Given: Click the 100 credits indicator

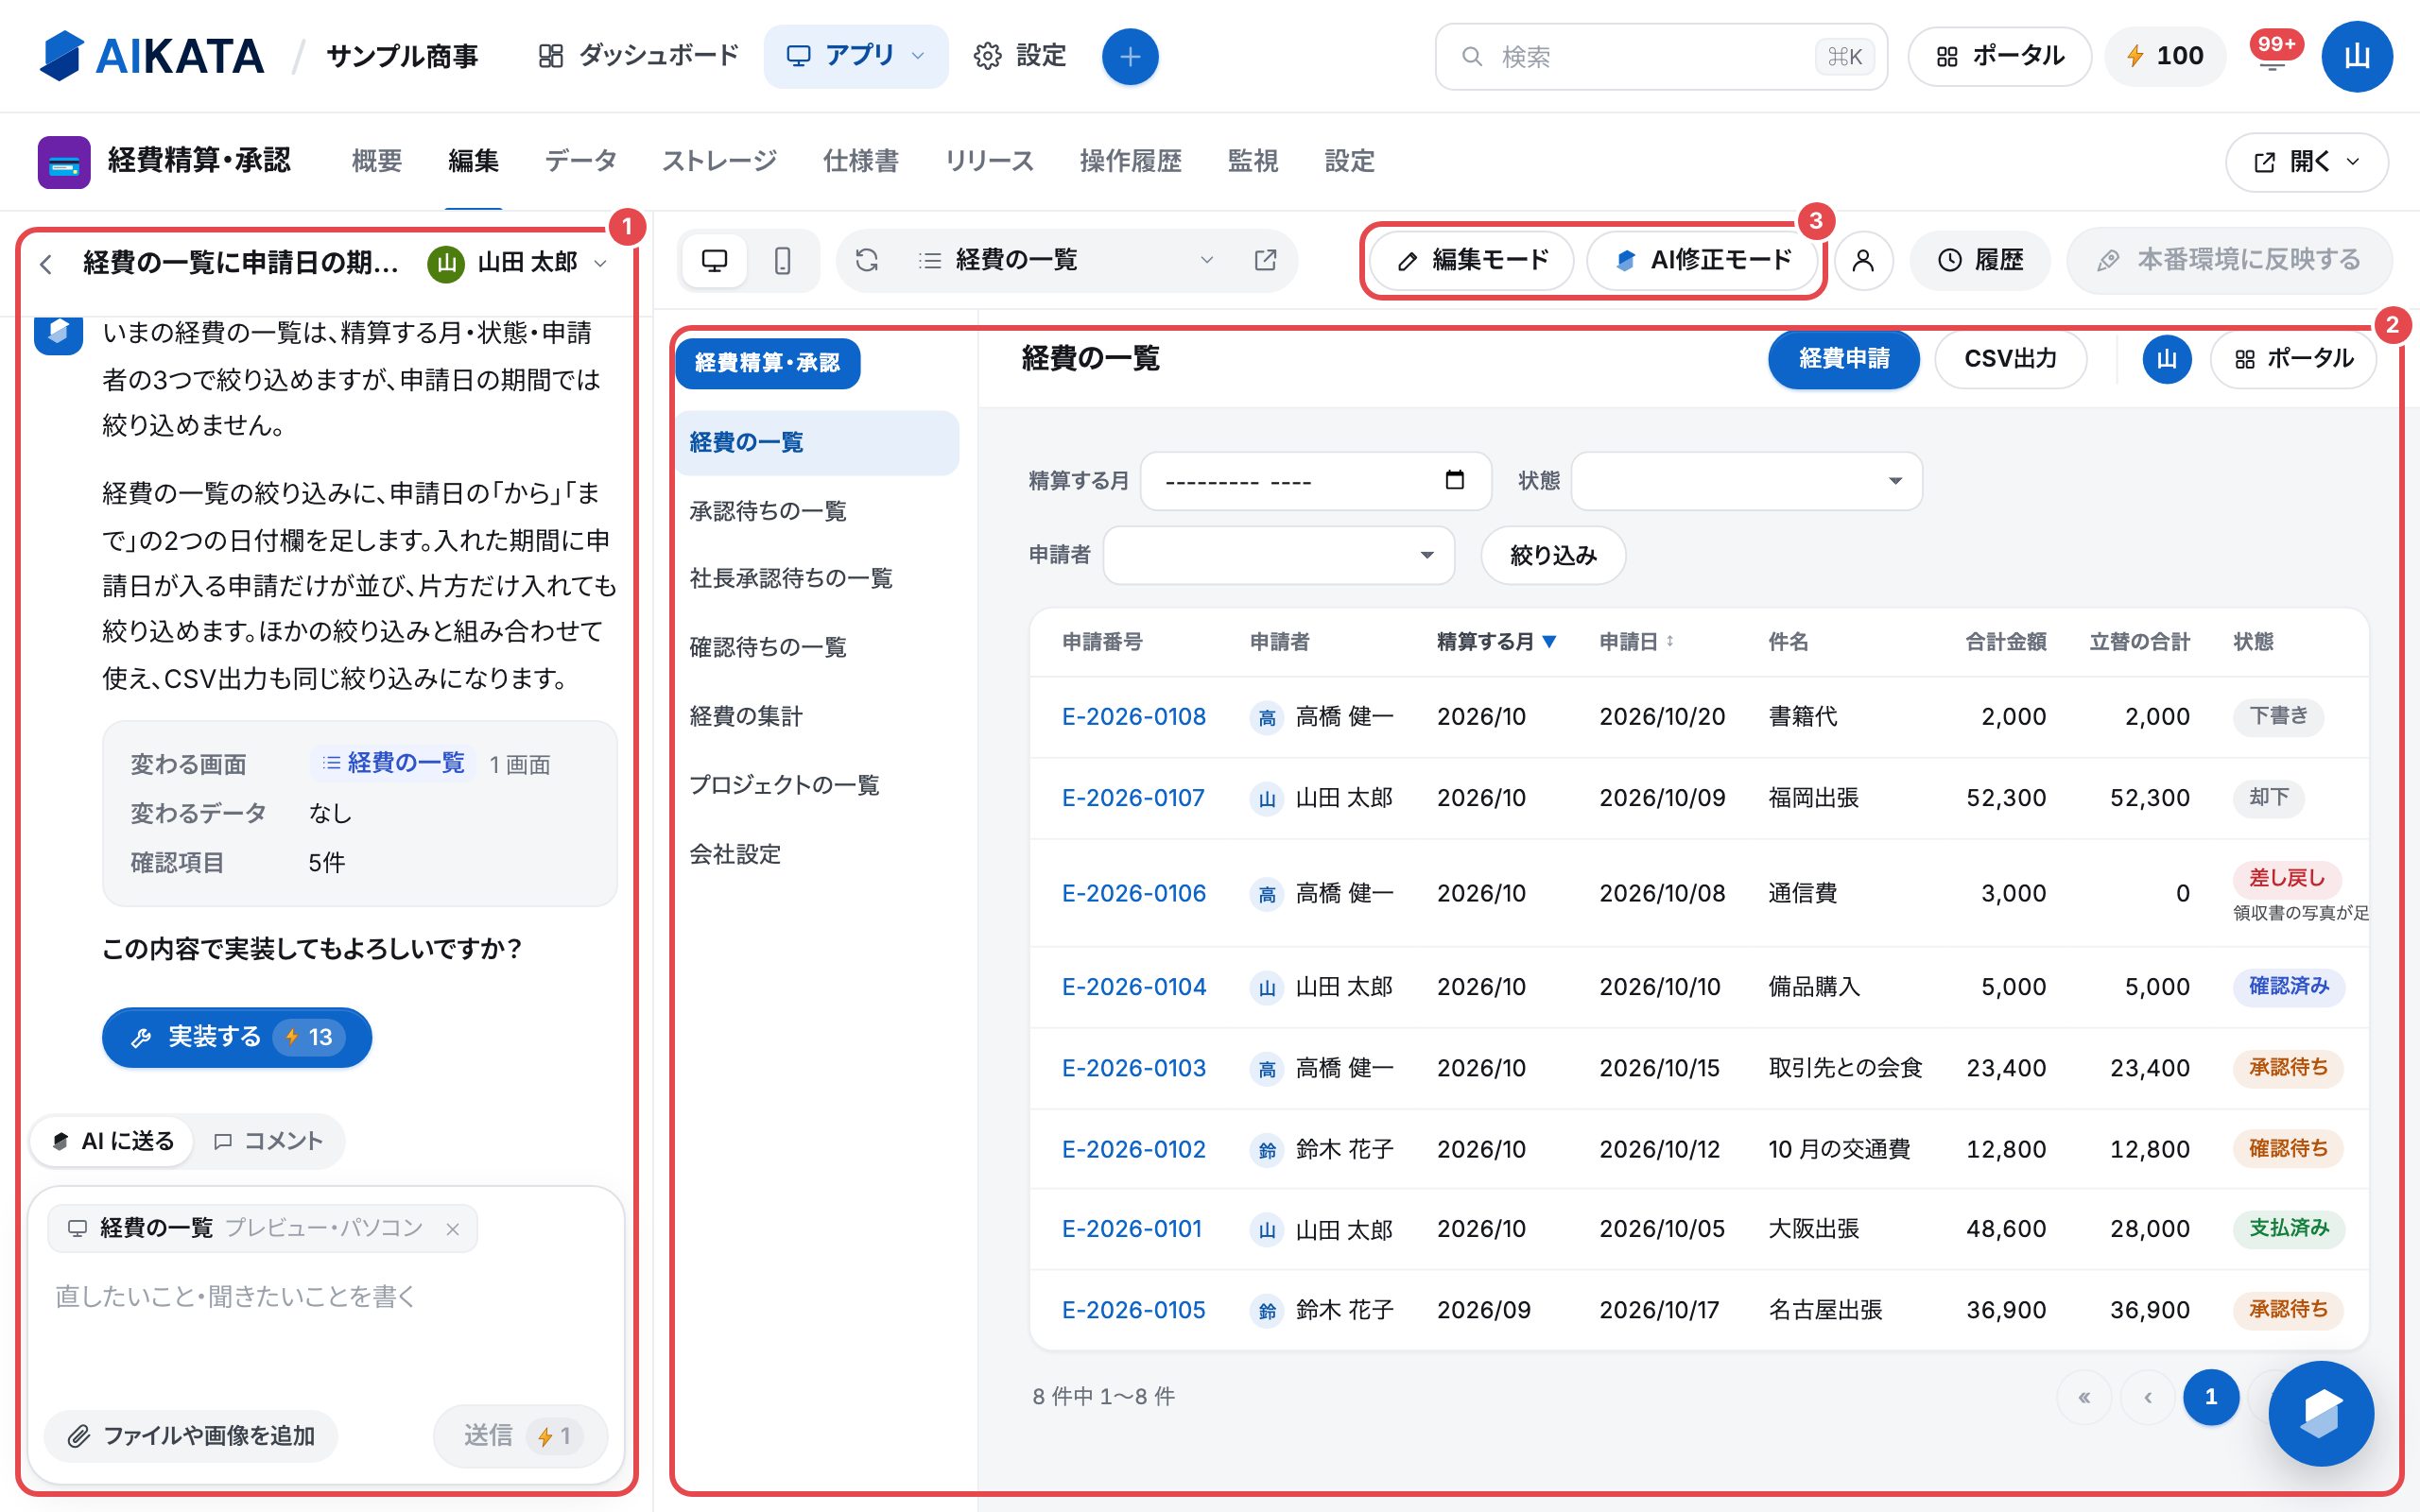Looking at the screenshot, I should [2165, 56].
